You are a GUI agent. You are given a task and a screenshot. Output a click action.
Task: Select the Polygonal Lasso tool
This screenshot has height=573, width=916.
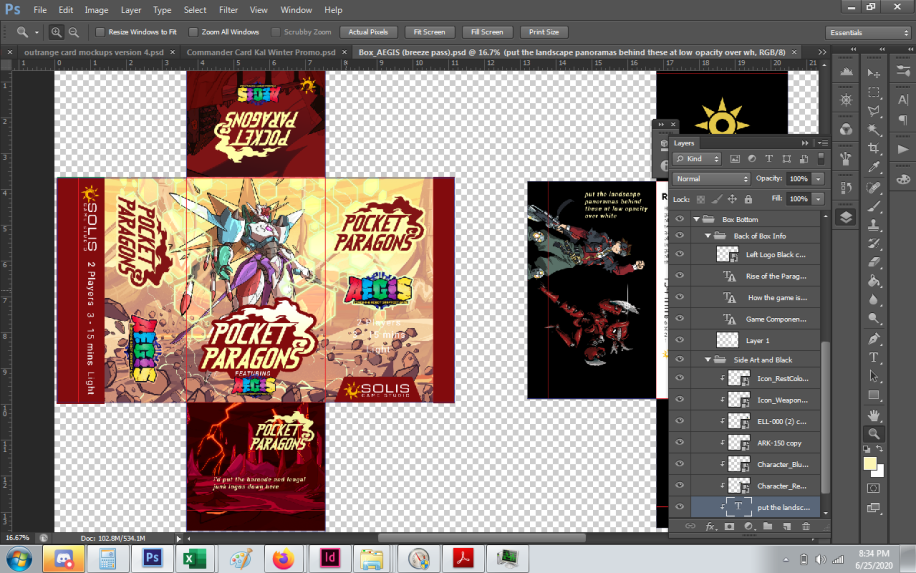pyautogui.click(x=873, y=111)
